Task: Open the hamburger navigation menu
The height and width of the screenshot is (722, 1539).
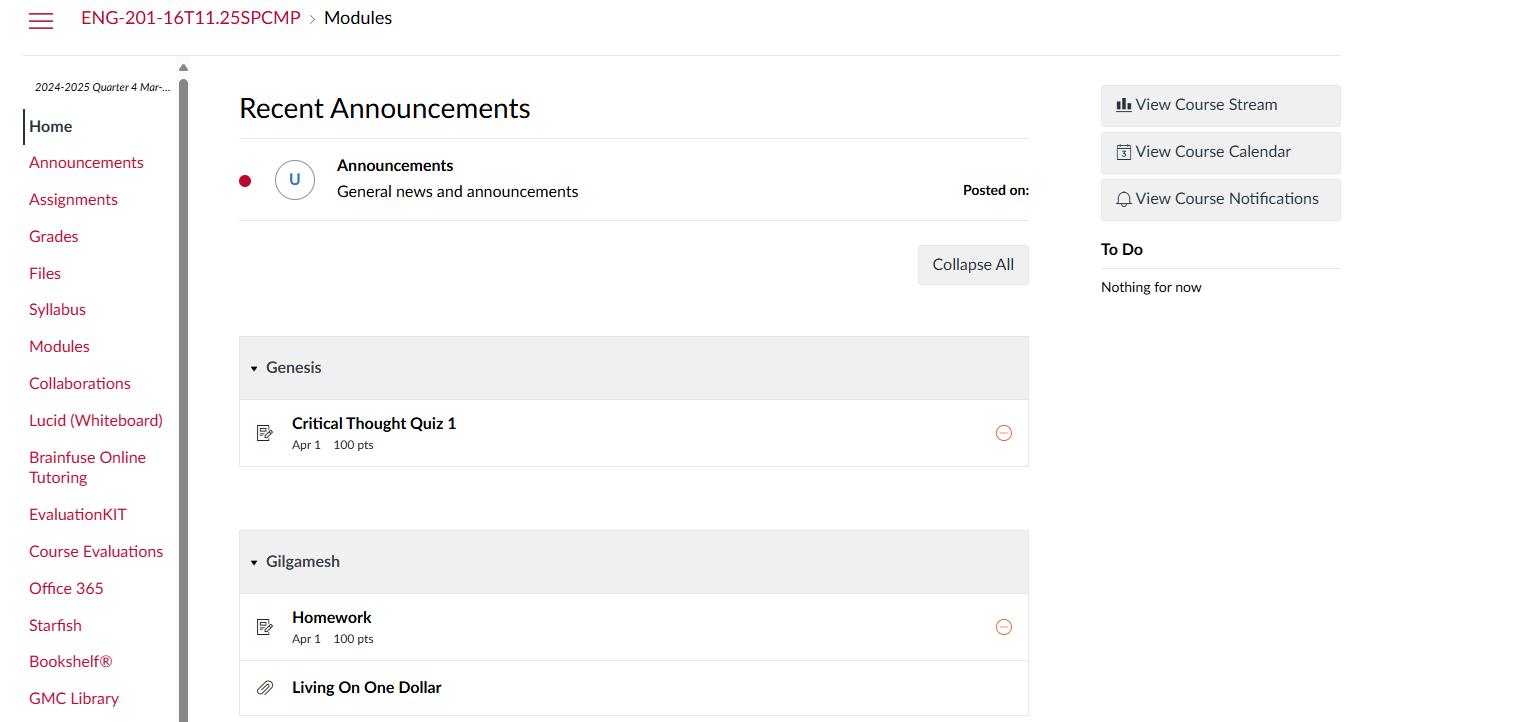Action: (41, 21)
